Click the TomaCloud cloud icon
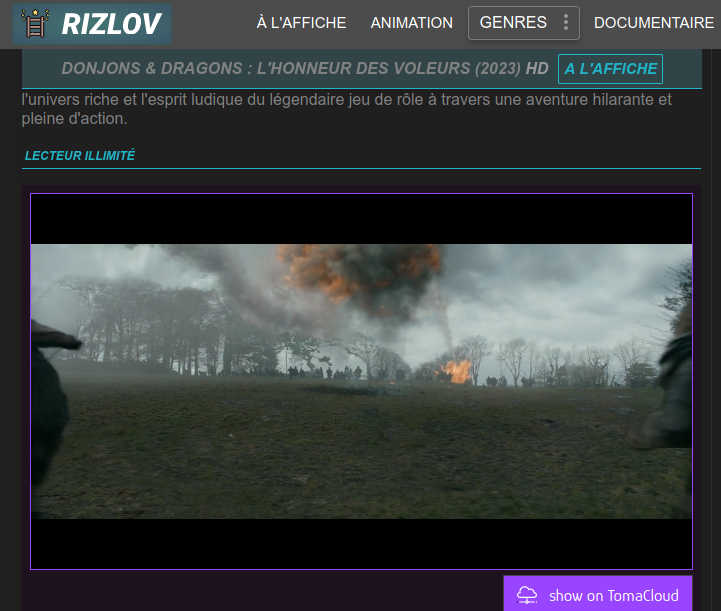Screen dimensions: 721x611 [x=526, y=595]
